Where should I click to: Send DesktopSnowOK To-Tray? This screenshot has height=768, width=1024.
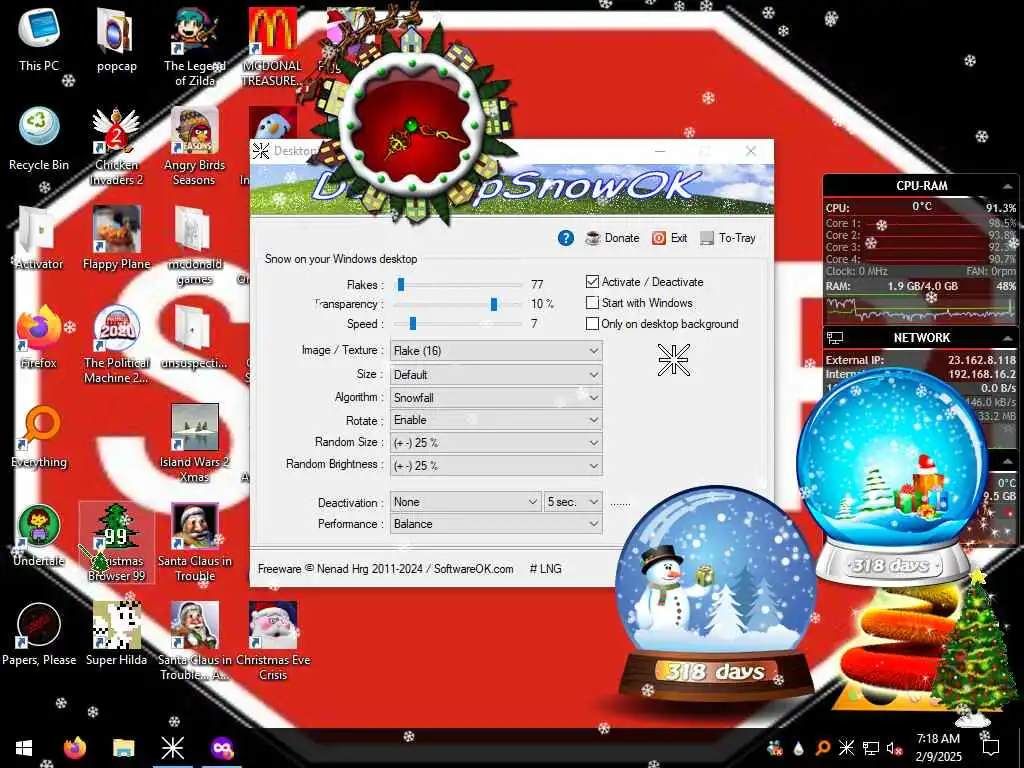tap(728, 238)
